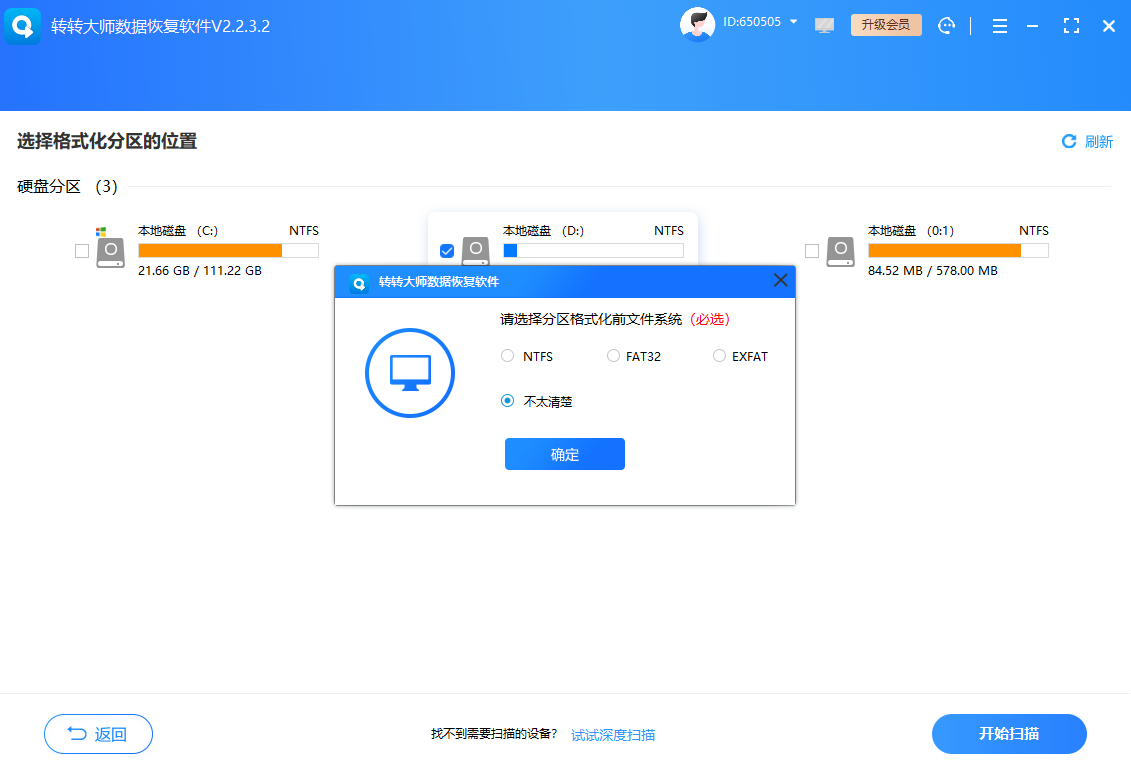Click the capacity bar of disk D:
Screen dimensions: 1131x773
click(594, 250)
